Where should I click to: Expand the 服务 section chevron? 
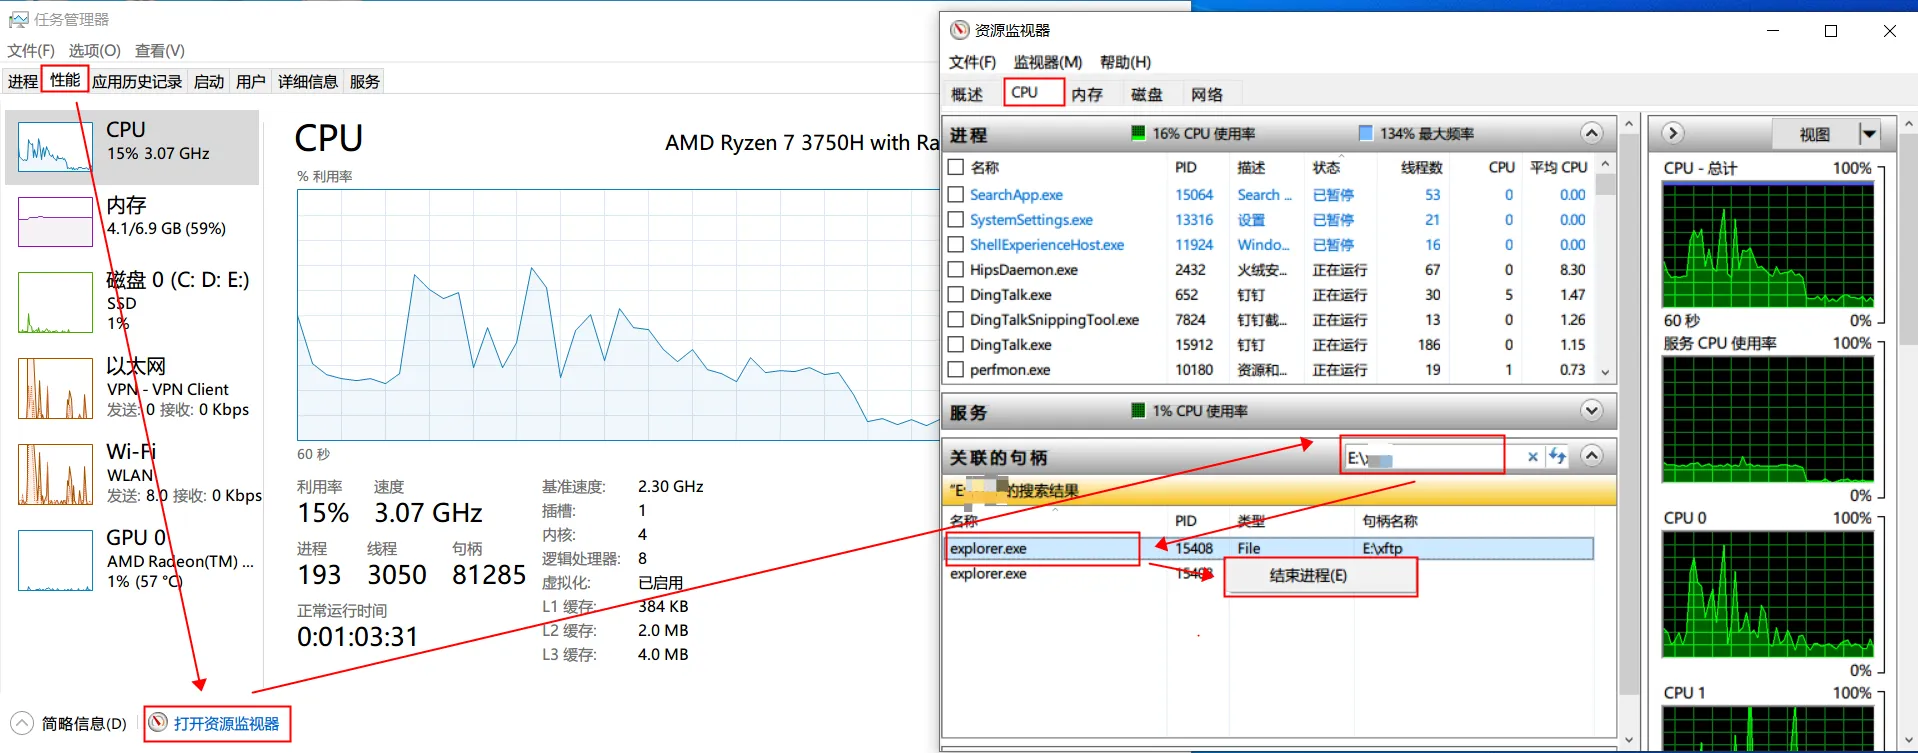tap(1592, 411)
